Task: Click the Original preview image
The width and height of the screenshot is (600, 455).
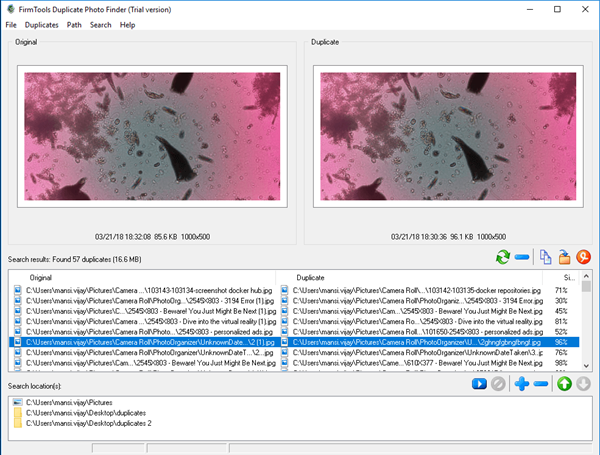Action: tap(152, 137)
